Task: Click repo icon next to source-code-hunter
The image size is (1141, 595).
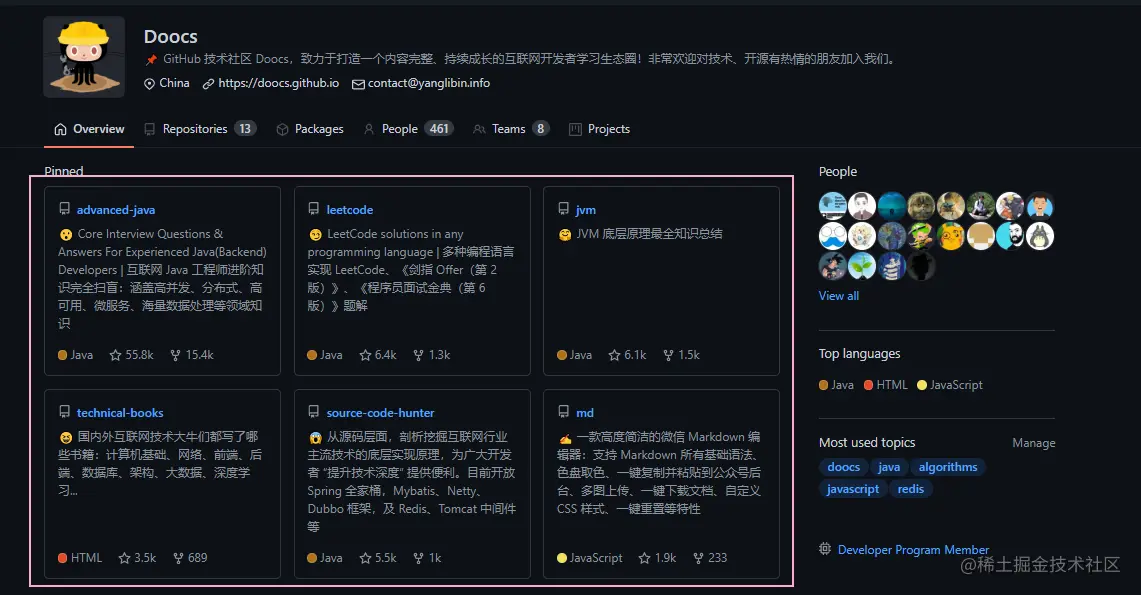Action: coord(314,412)
